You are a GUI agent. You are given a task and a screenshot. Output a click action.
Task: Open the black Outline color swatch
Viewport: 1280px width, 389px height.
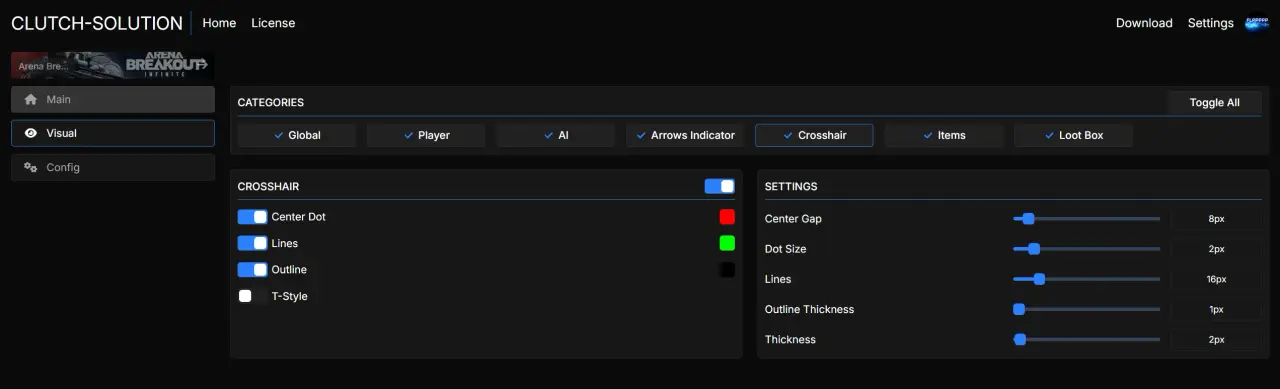coord(727,269)
